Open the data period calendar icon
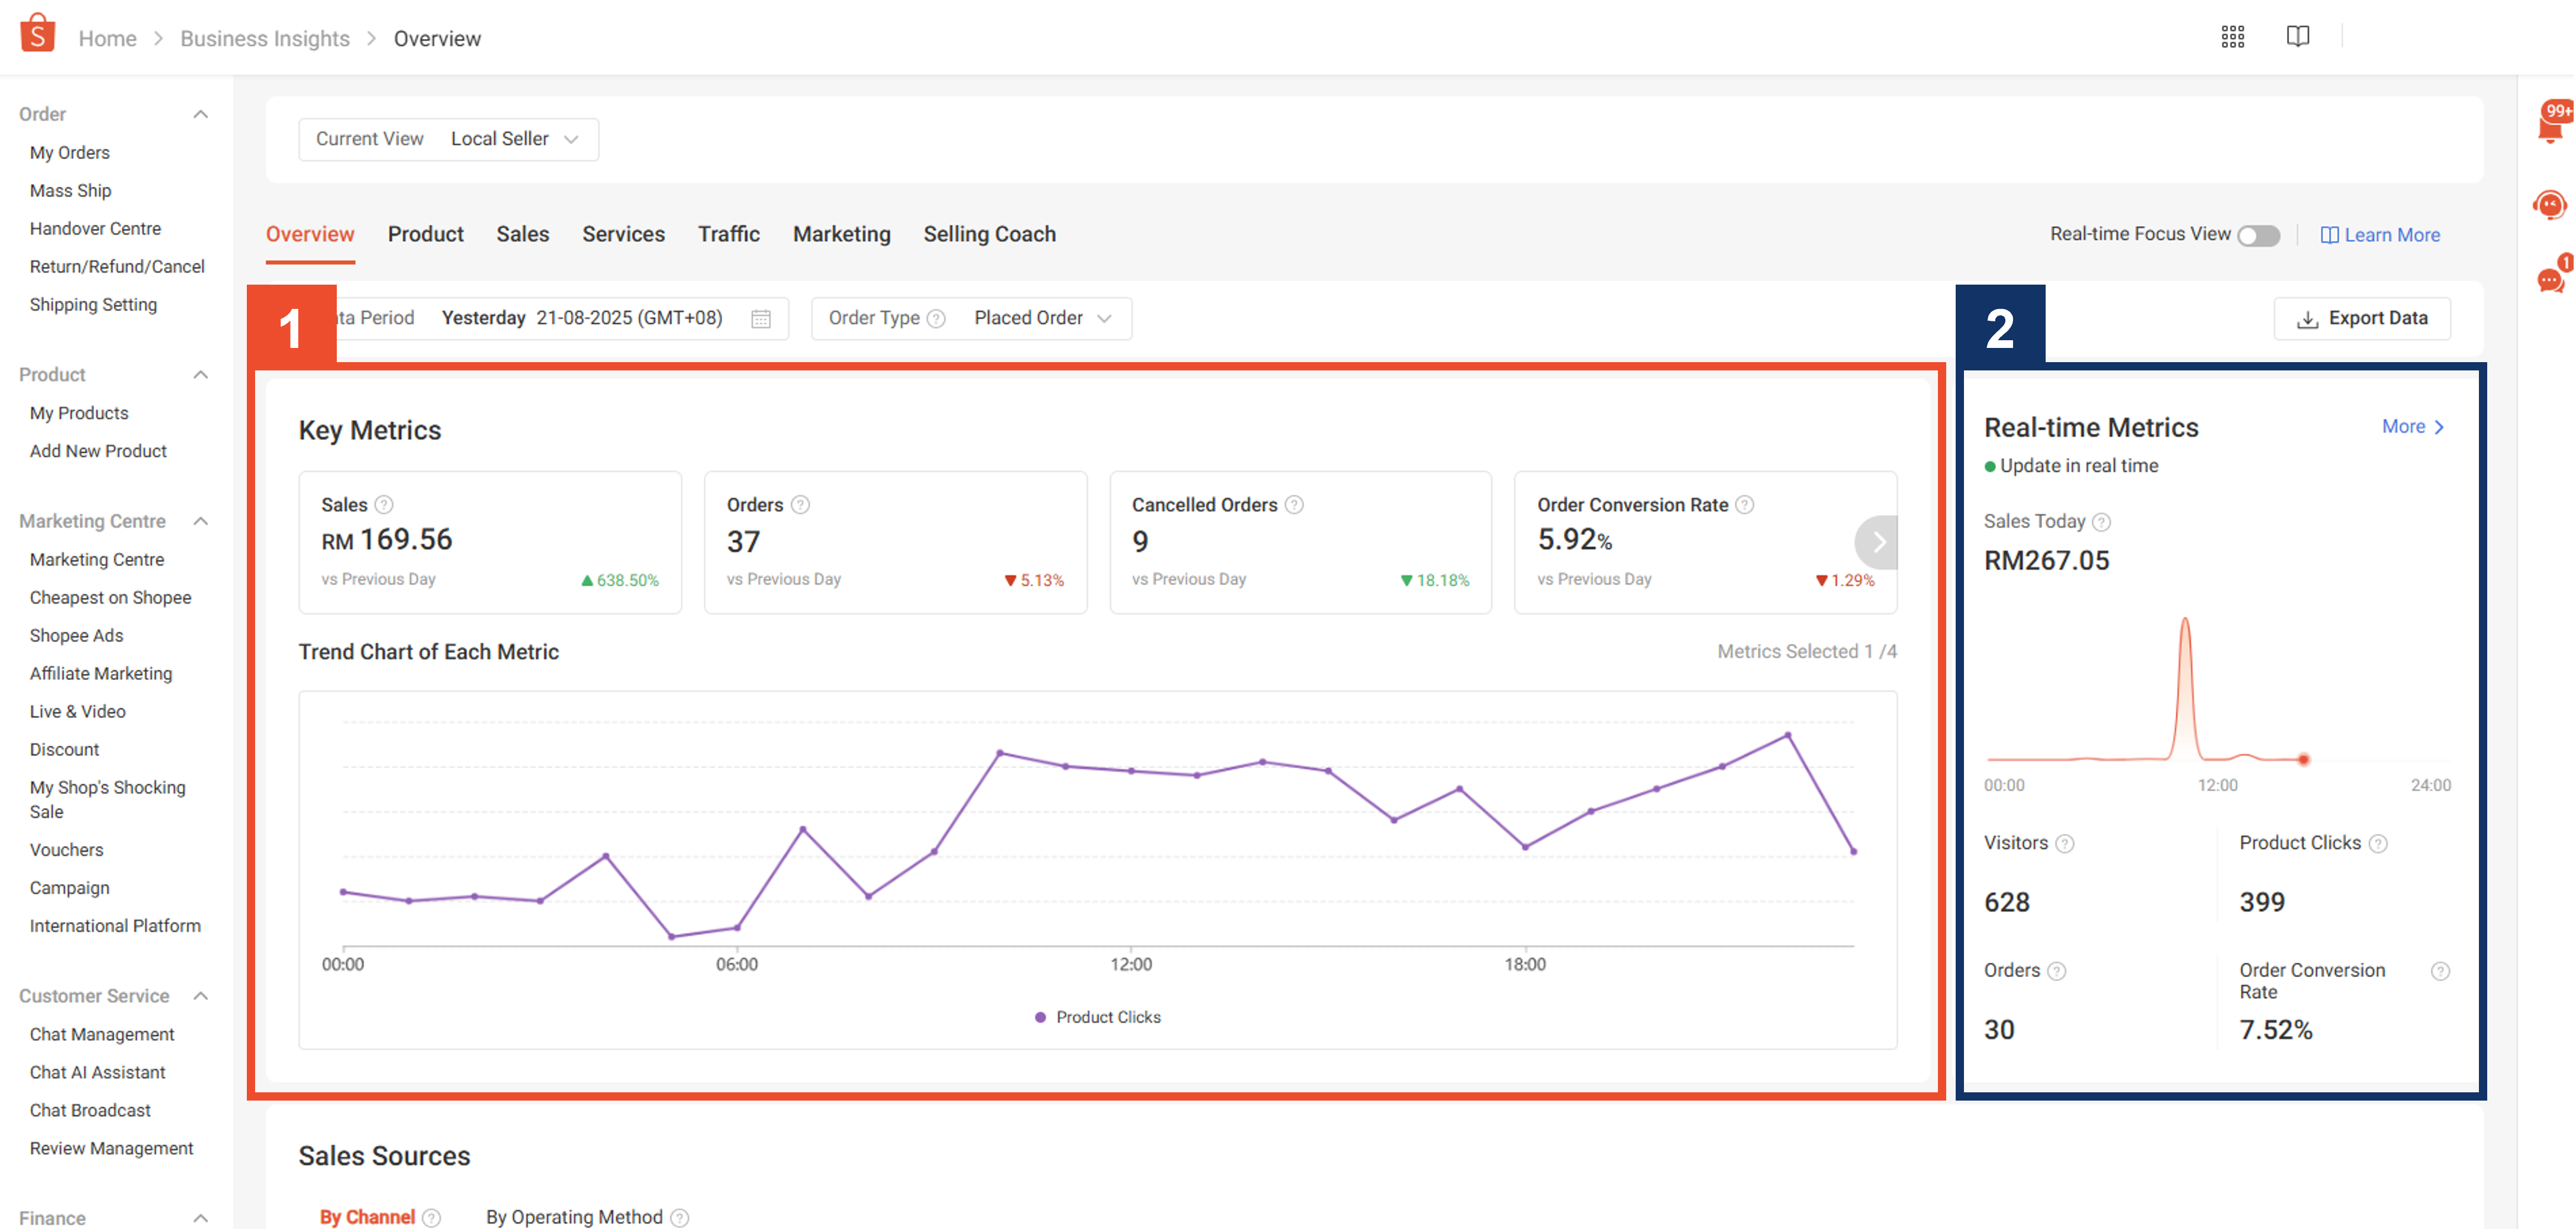 pos(760,319)
